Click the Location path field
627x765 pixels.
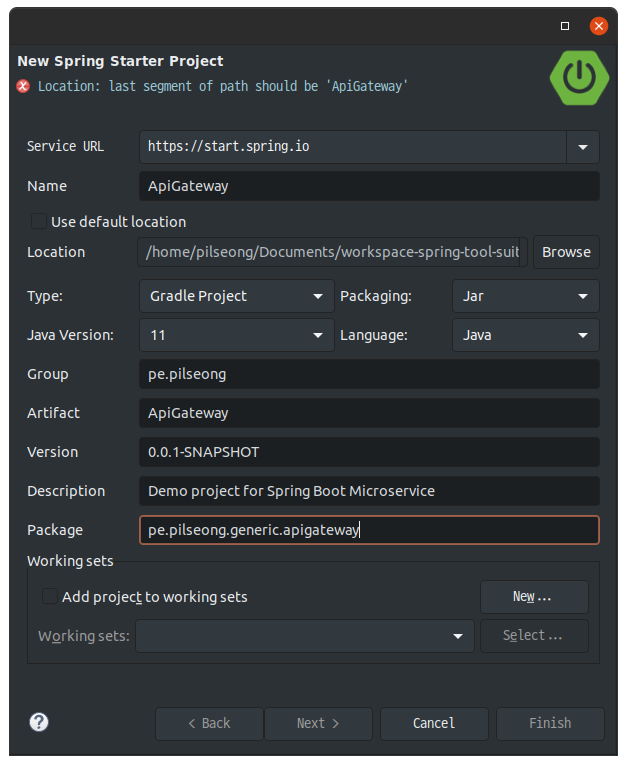[332, 252]
